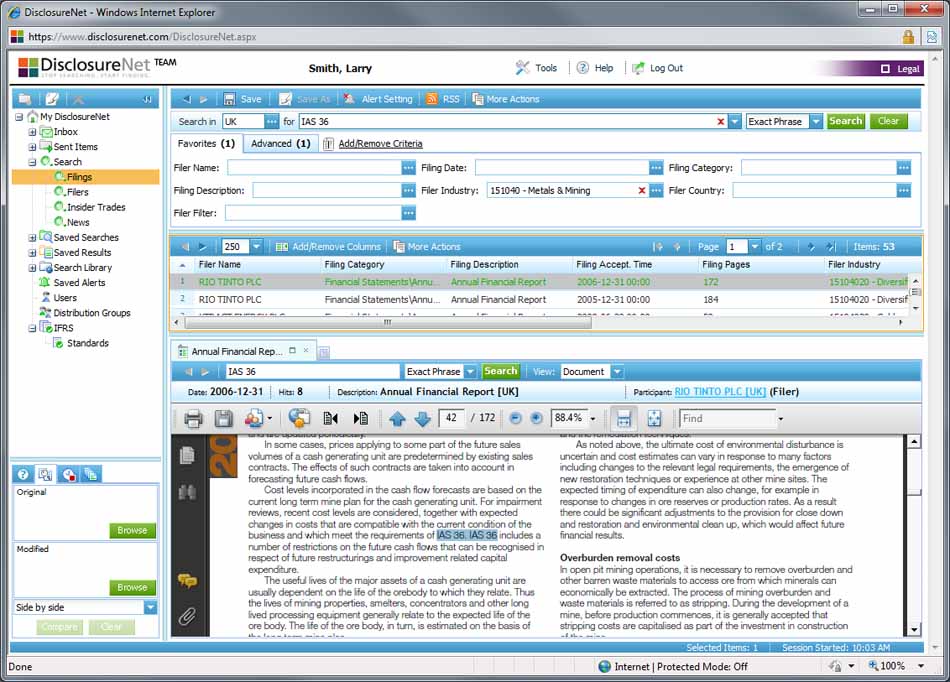Open the View Document dropdown
This screenshot has height=682, width=950.
coord(617,371)
